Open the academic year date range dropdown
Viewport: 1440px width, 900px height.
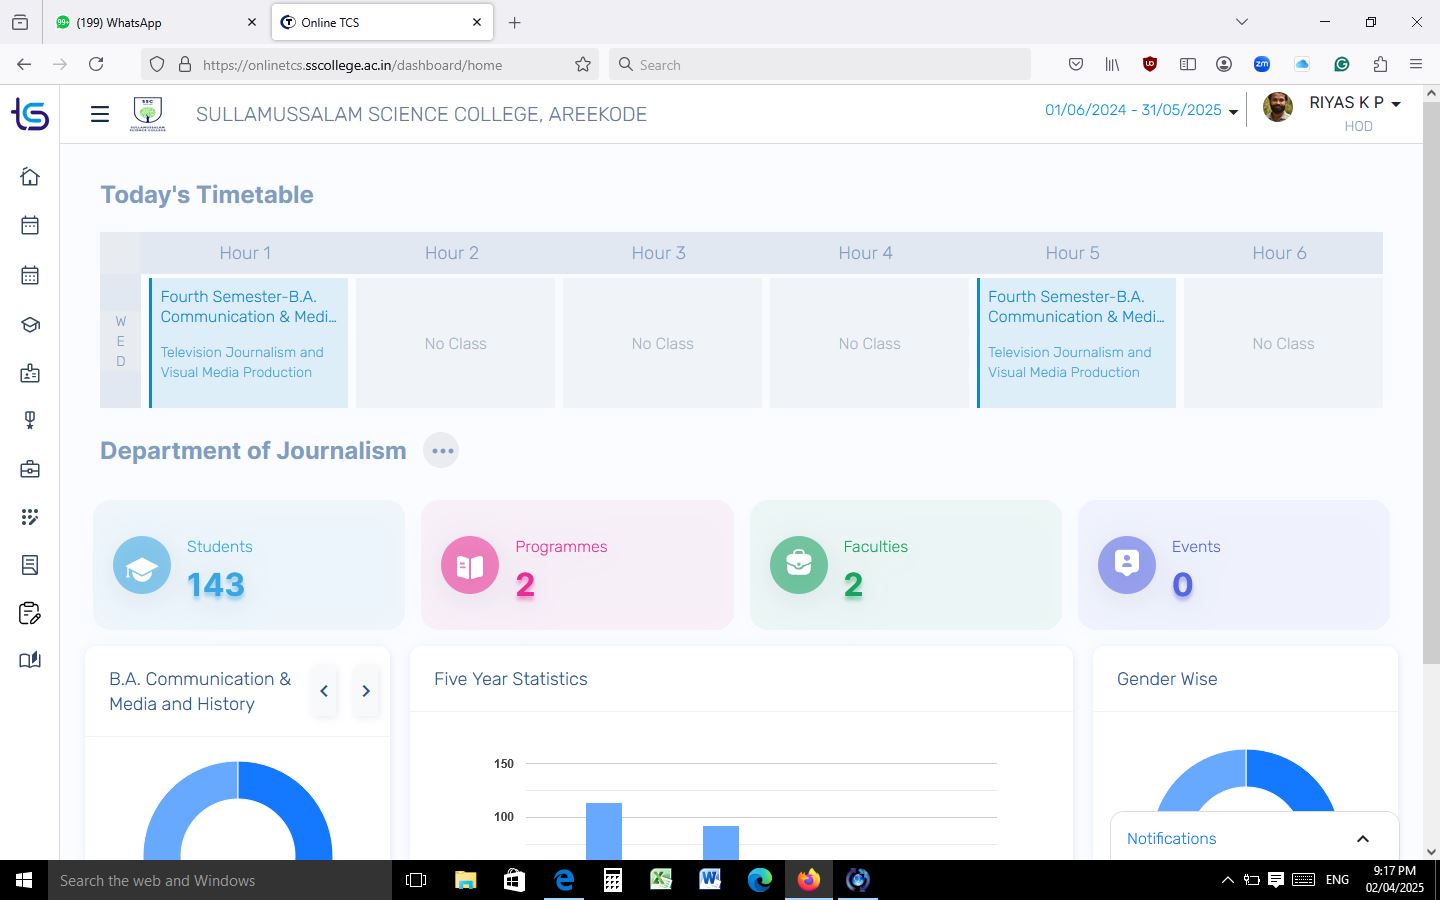pos(1141,111)
